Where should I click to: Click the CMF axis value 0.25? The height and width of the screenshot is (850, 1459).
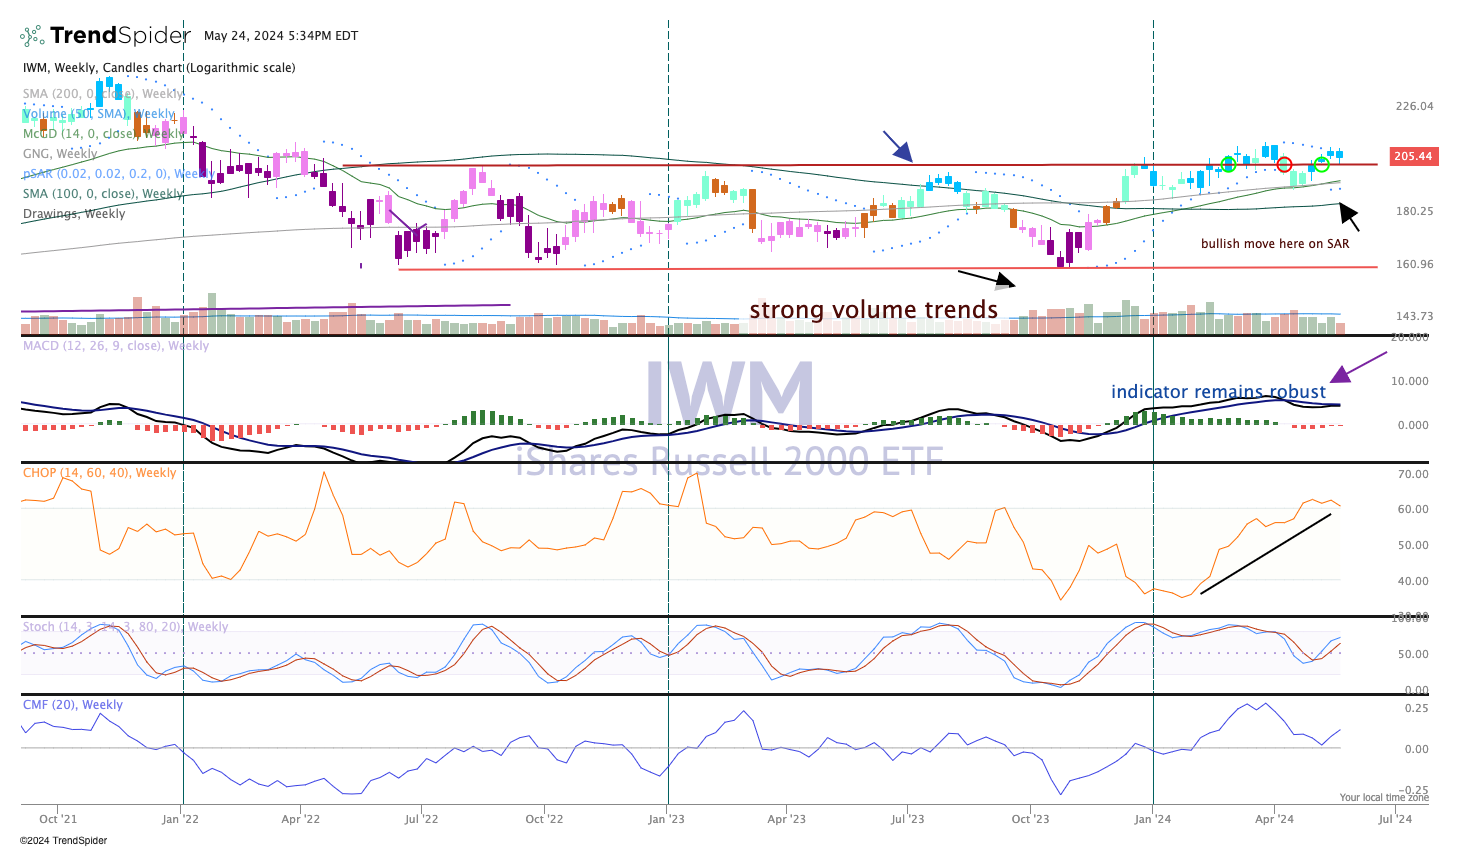(1417, 708)
